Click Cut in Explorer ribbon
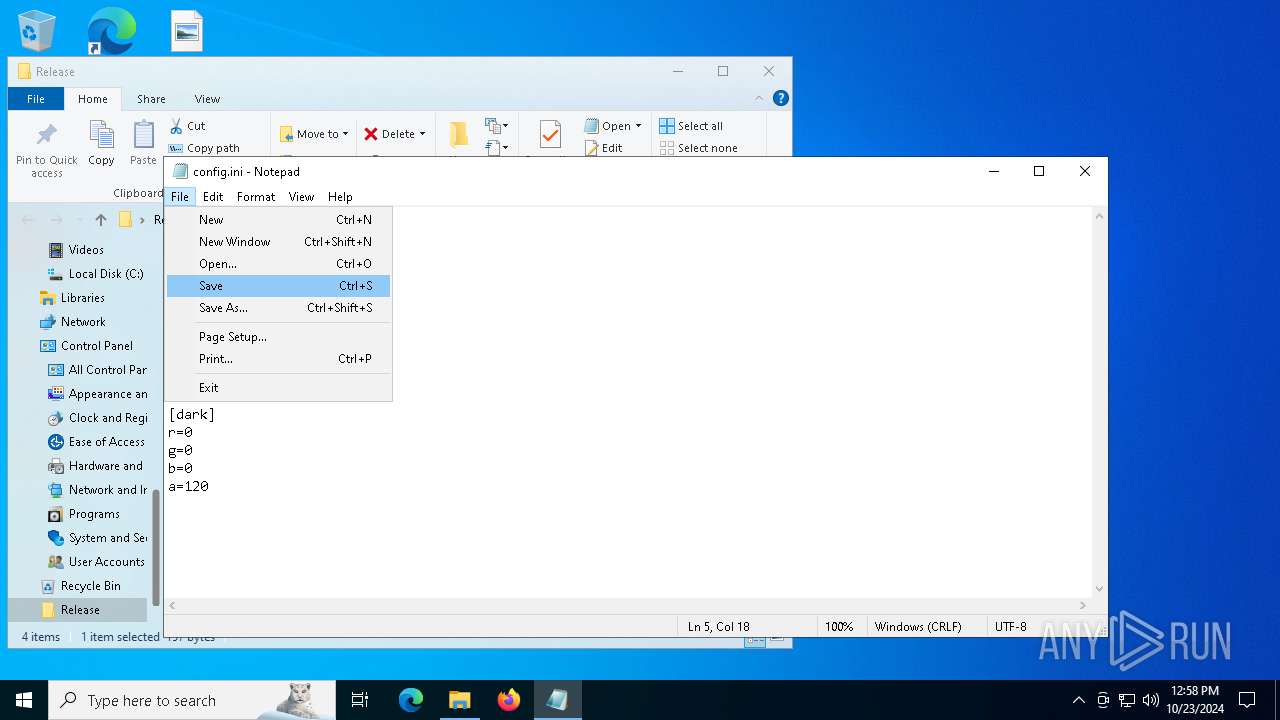Screen dimensions: 1280x720 187,126
